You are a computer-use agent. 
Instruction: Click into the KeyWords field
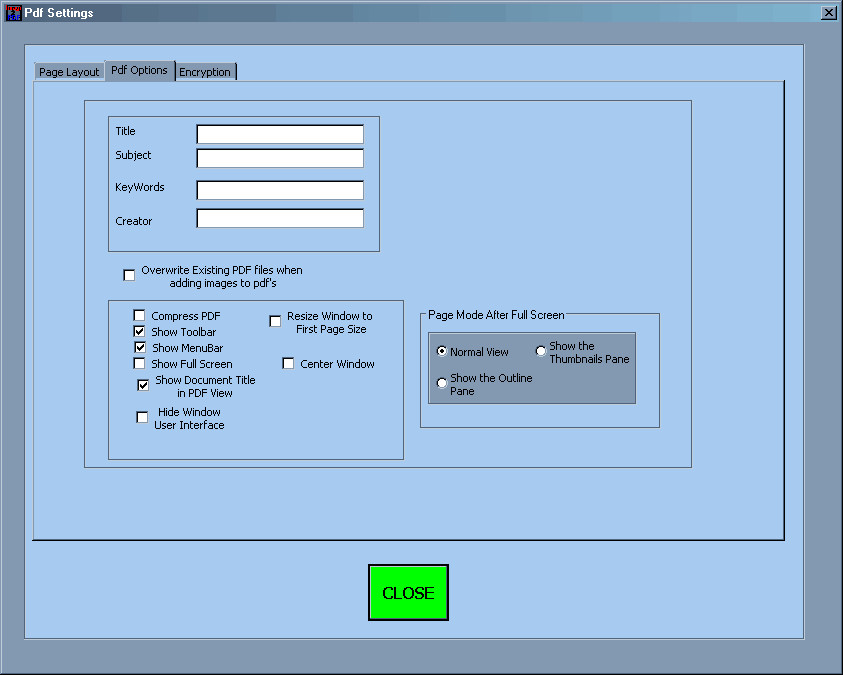(280, 190)
